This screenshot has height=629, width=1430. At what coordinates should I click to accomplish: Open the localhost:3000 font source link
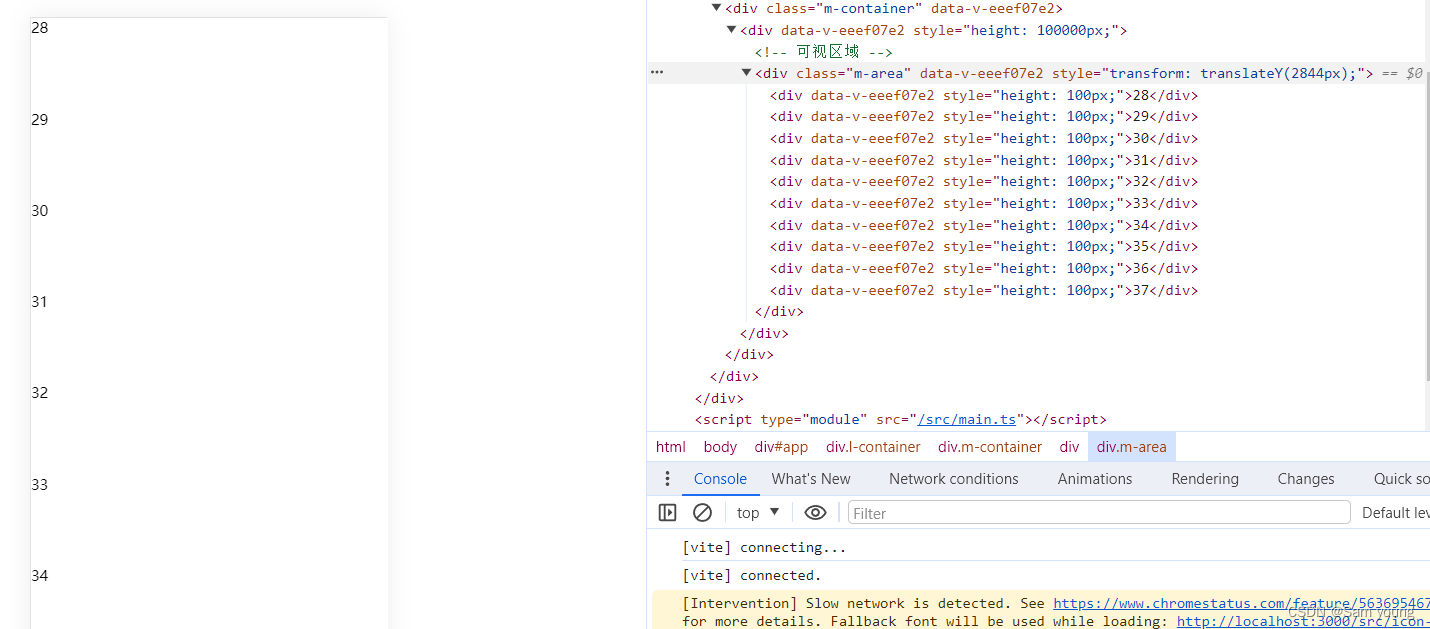pyautogui.click(x=1303, y=621)
